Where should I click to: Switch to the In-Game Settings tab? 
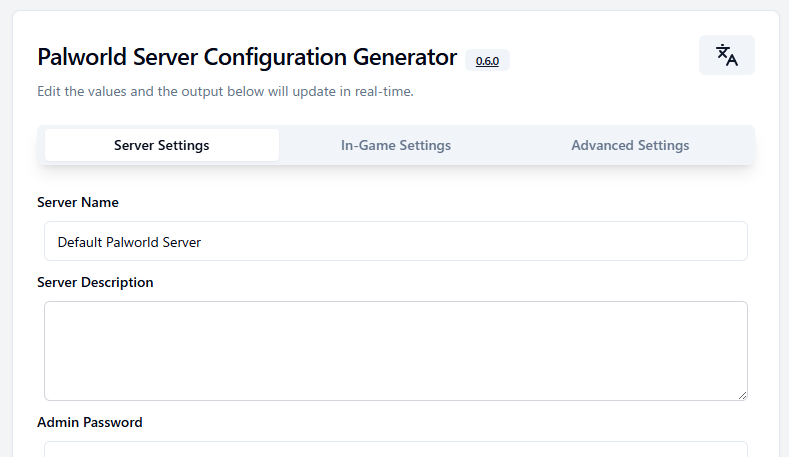396,145
